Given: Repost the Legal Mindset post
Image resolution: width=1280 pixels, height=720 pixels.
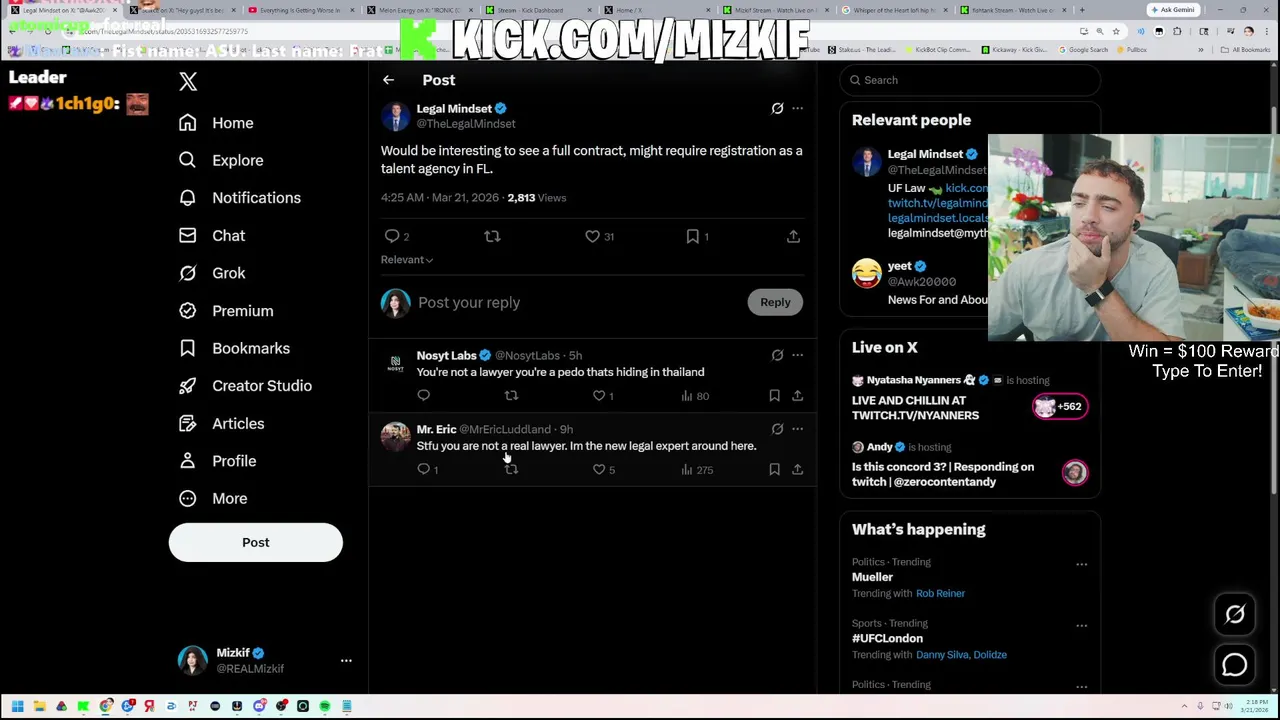Looking at the screenshot, I should 492,237.
